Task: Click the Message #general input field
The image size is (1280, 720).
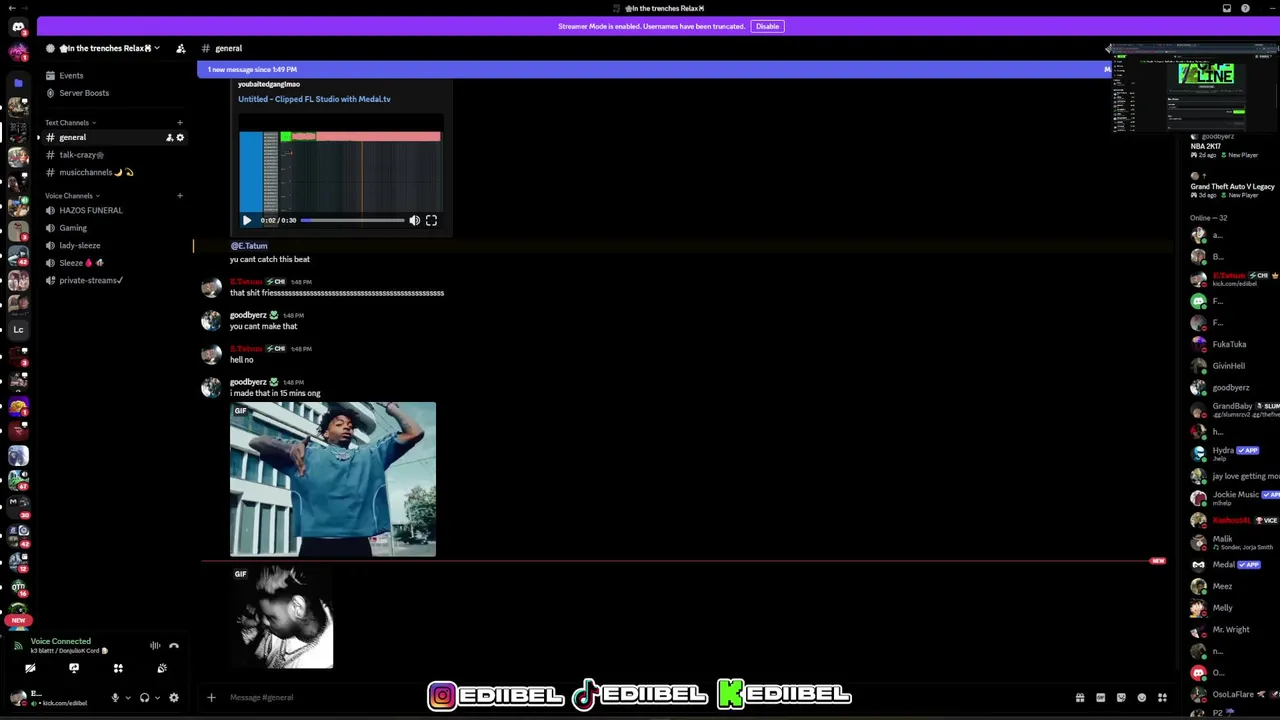Action: point(640,698)
